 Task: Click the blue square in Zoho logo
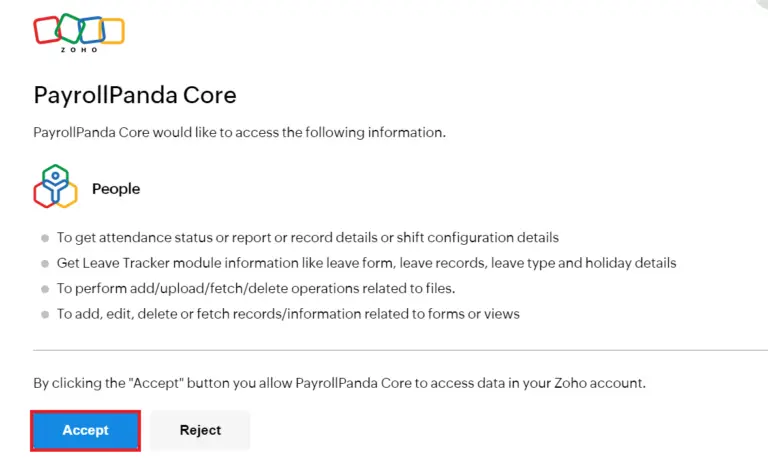tap(91, 30)
